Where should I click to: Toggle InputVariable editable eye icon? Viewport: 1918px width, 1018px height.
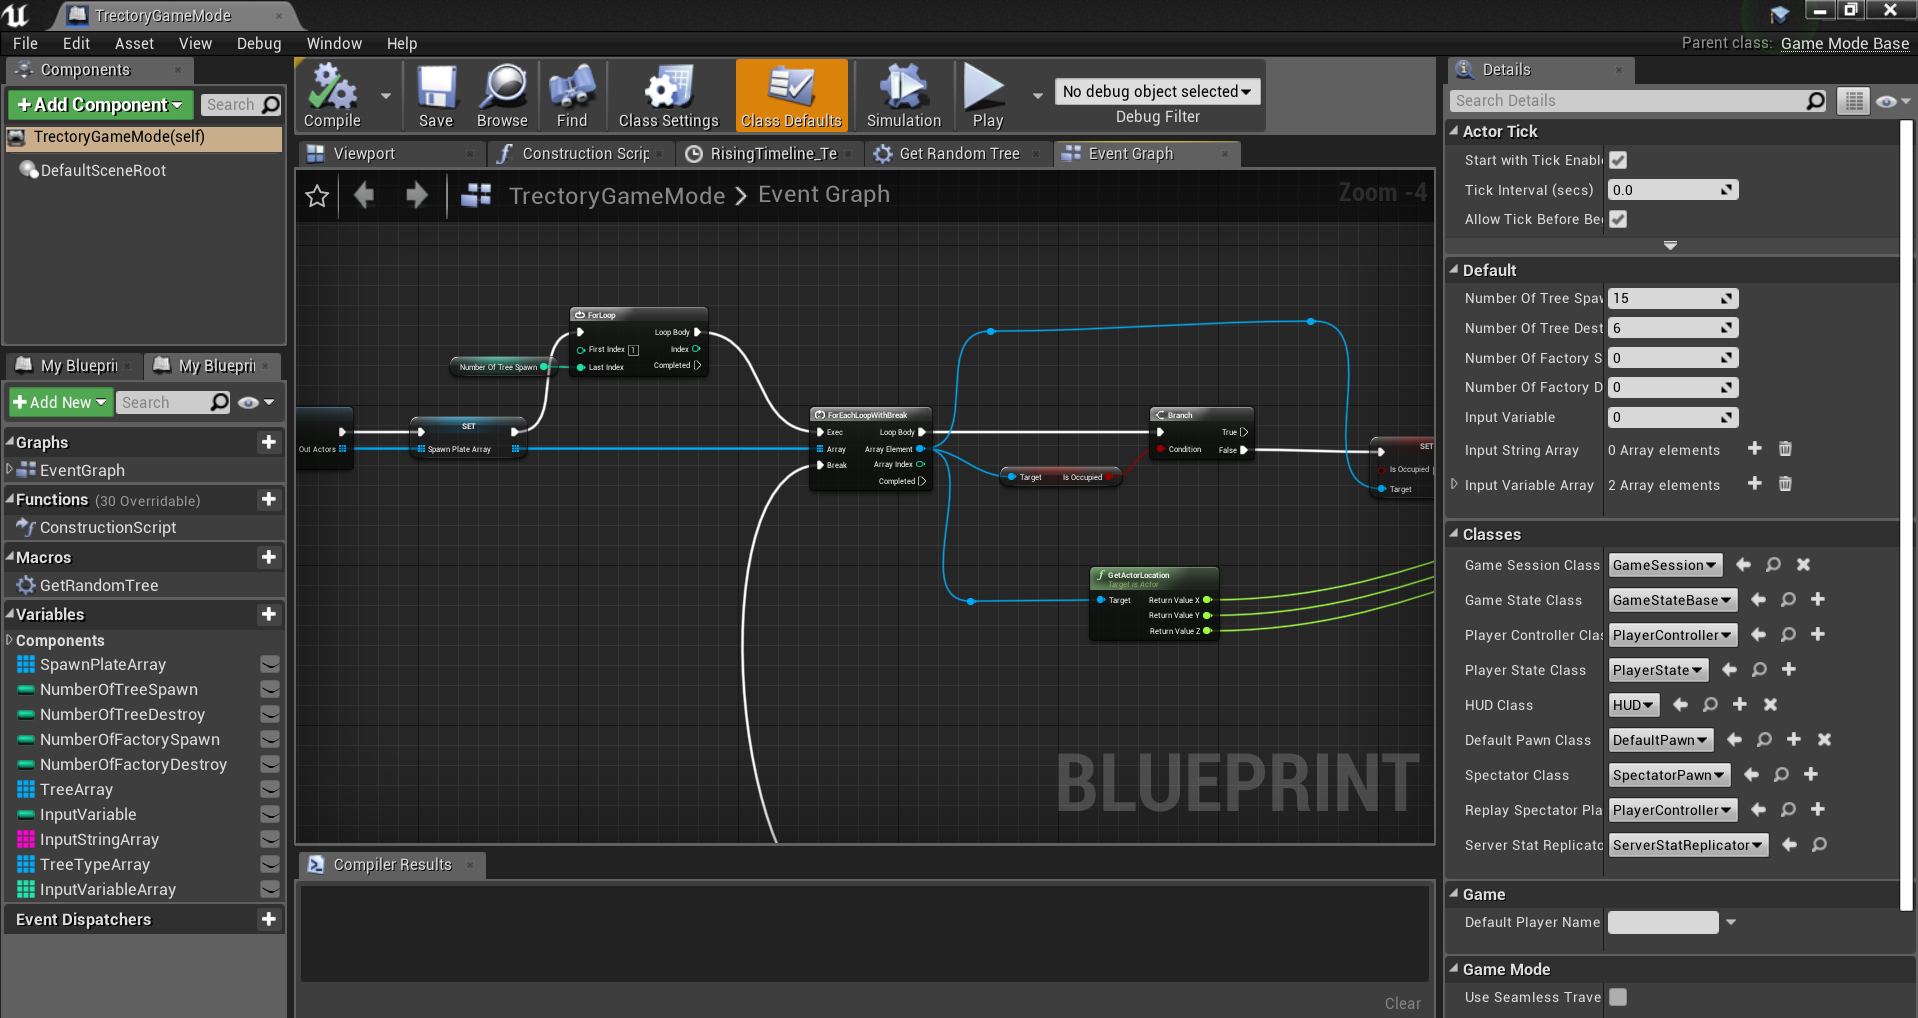(x=269, y=814)
